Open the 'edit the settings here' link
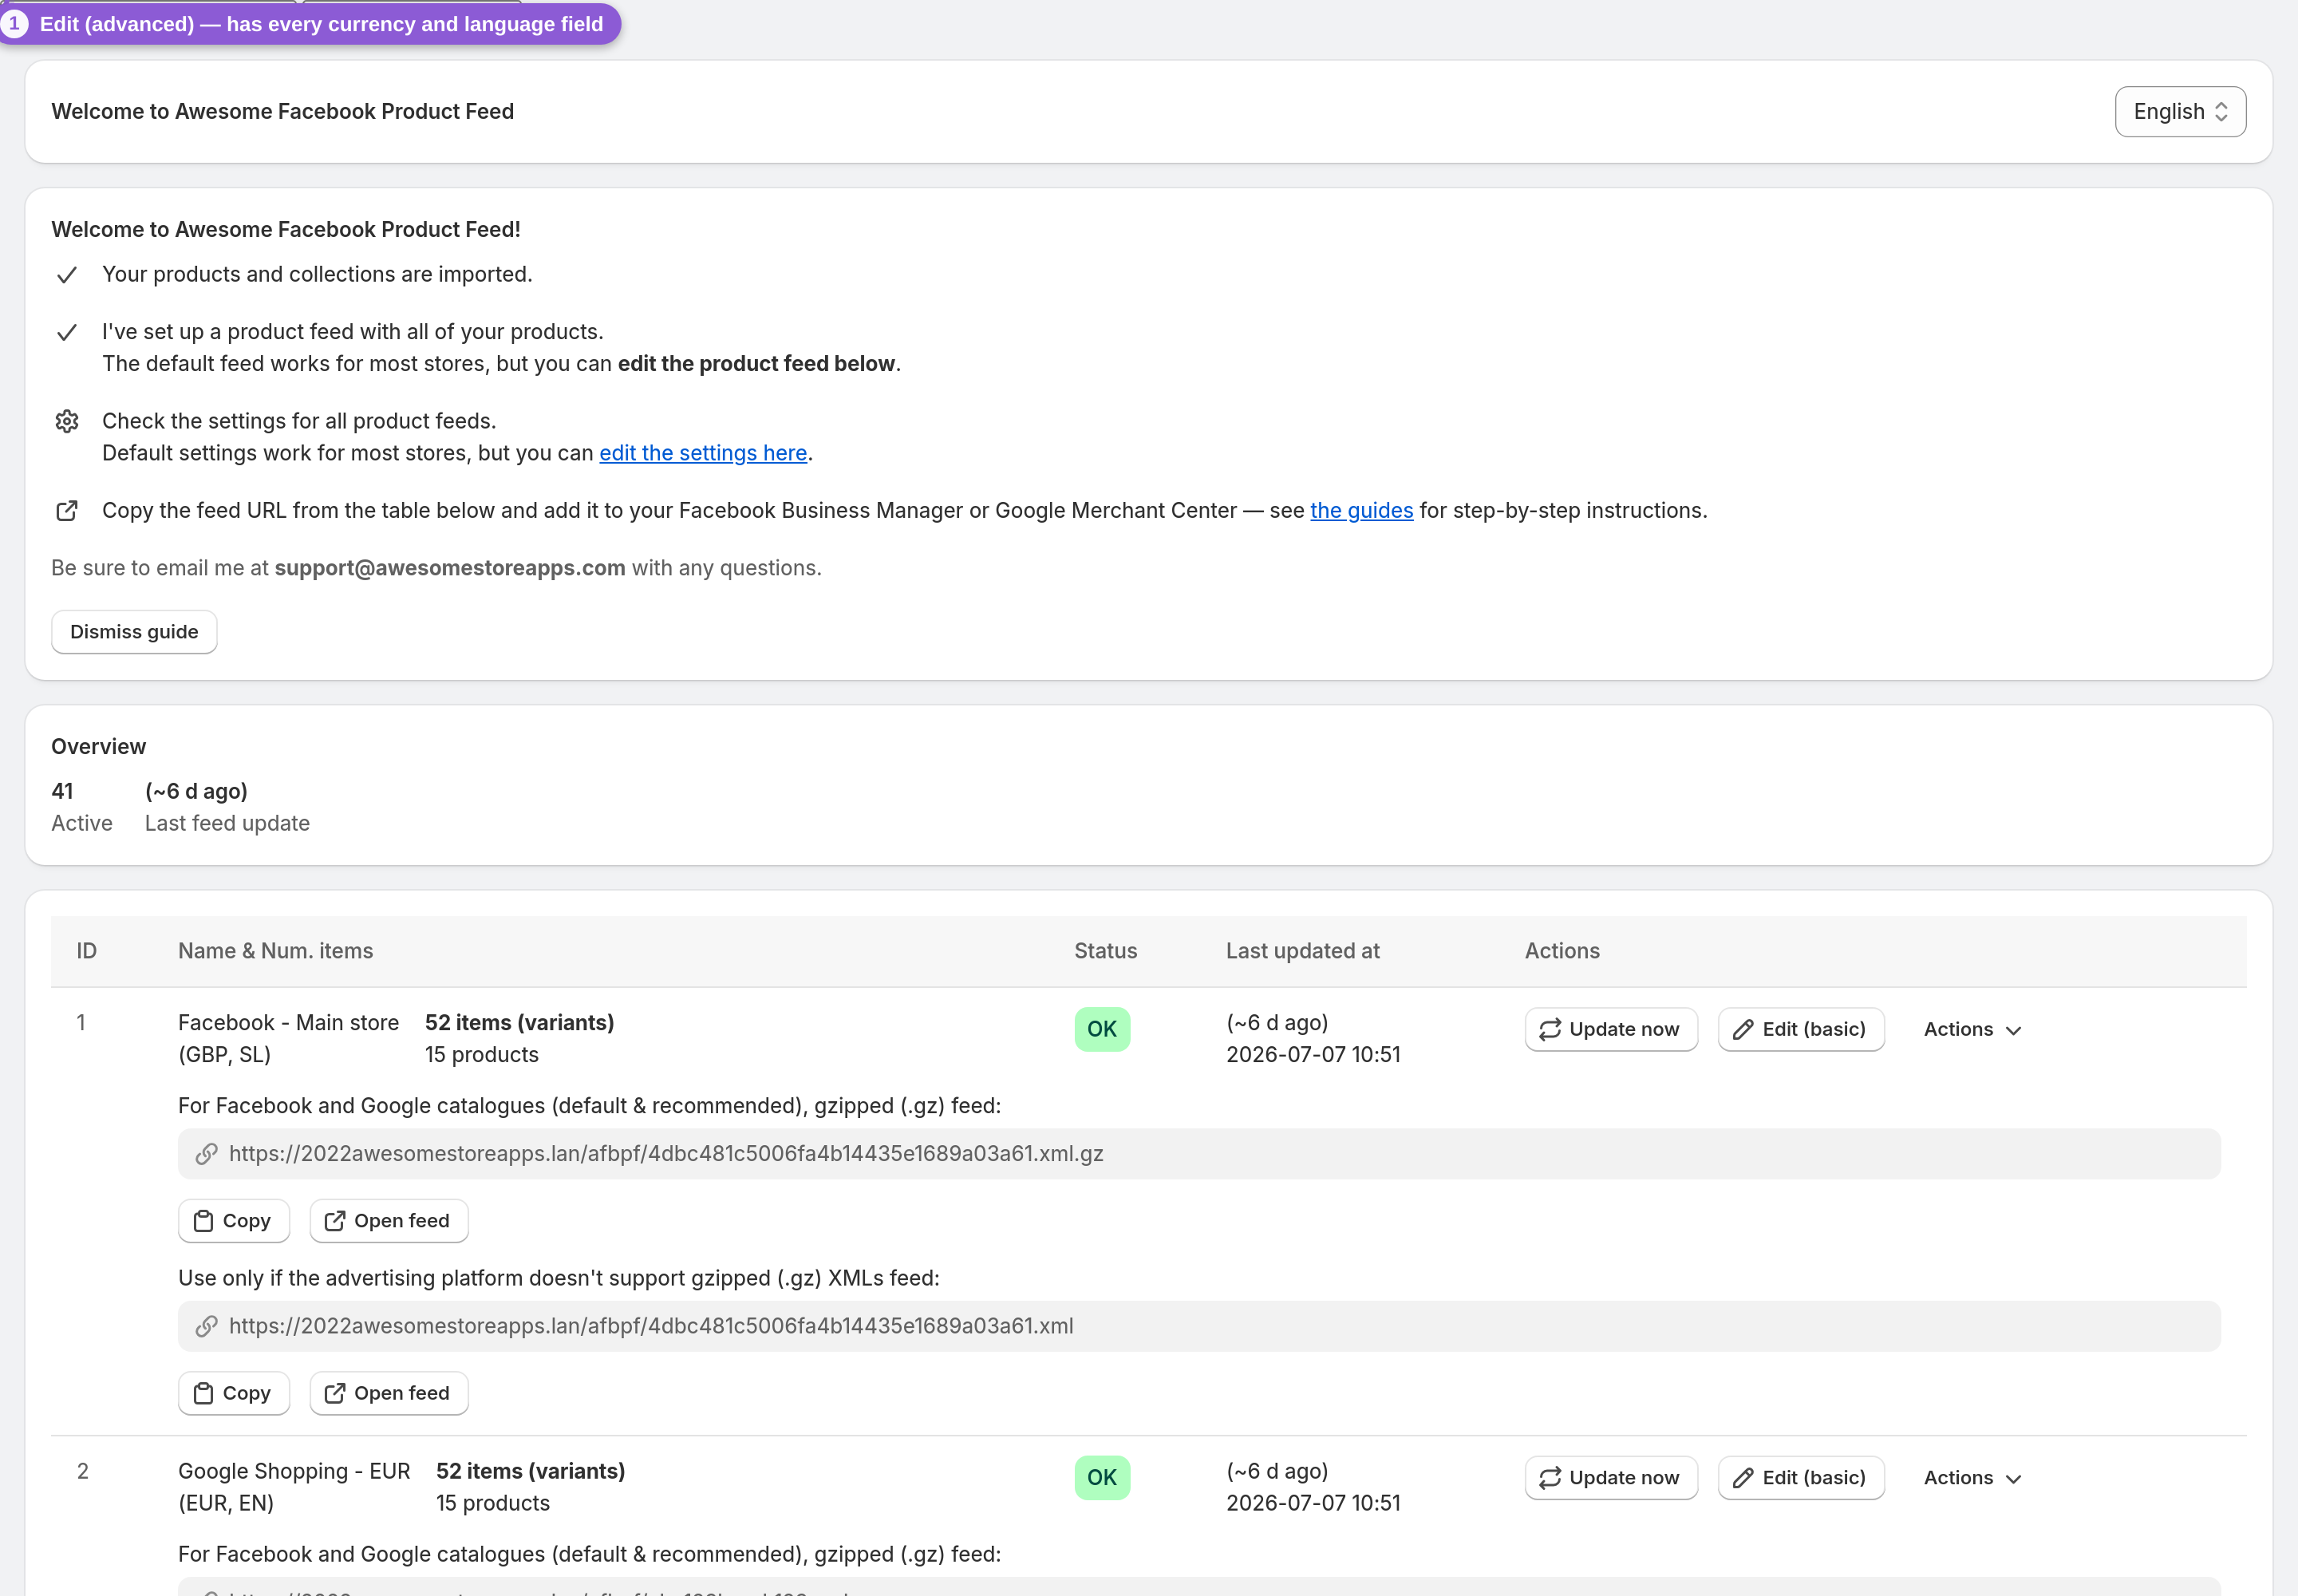The width and height of the screenshot is (2298, 1596). pyautogui.click(x=703, y=453)
